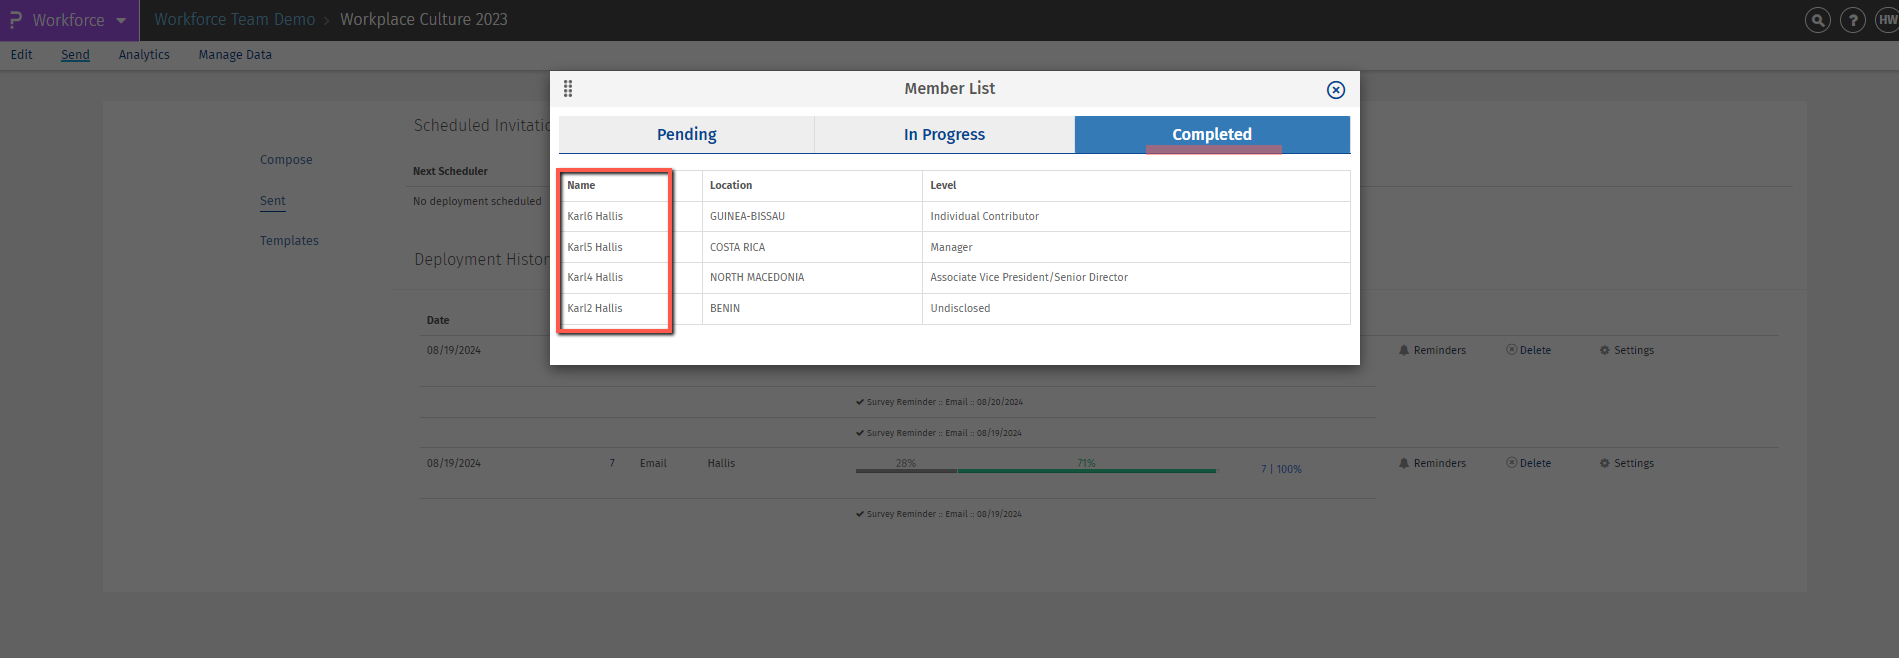Image resolution: width=1899 pixels, height=658 pixels.
Task: Open Compose in the sidebar
Action: [286, 160]
